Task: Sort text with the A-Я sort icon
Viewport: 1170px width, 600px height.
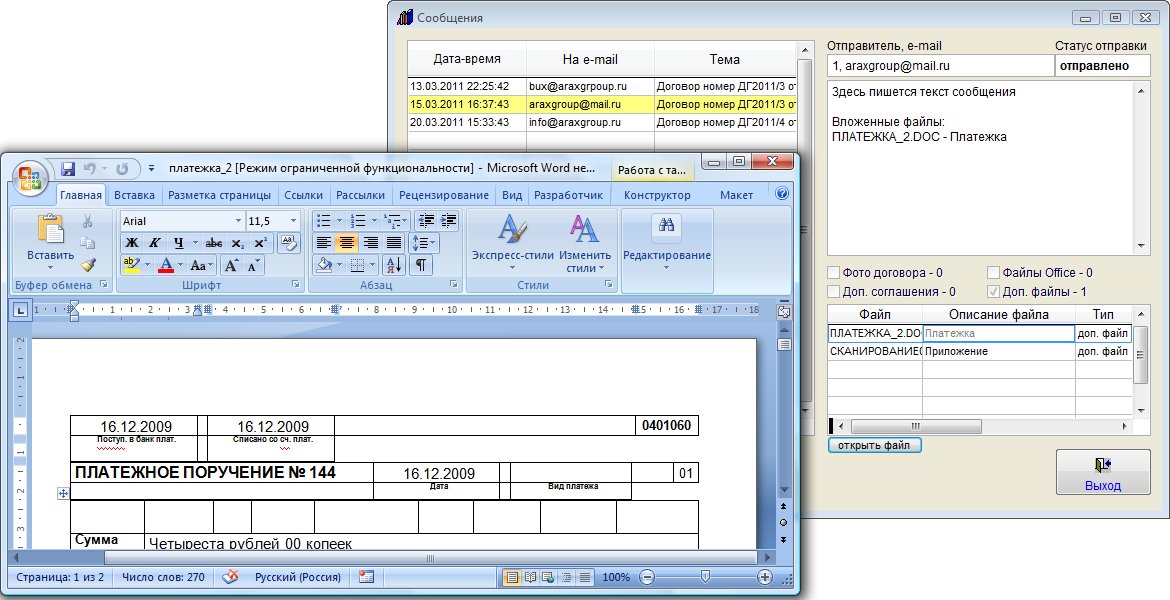Action: pos(393,265)
